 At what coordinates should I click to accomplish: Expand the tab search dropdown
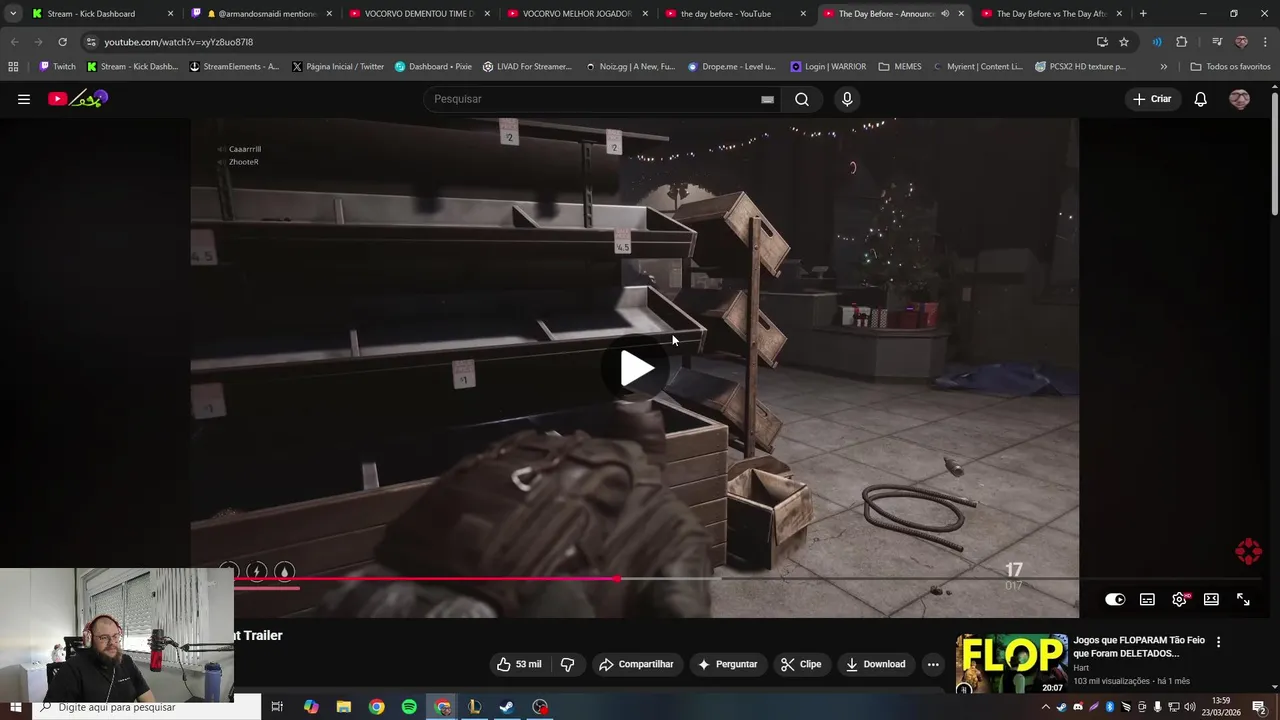(12, 14)
